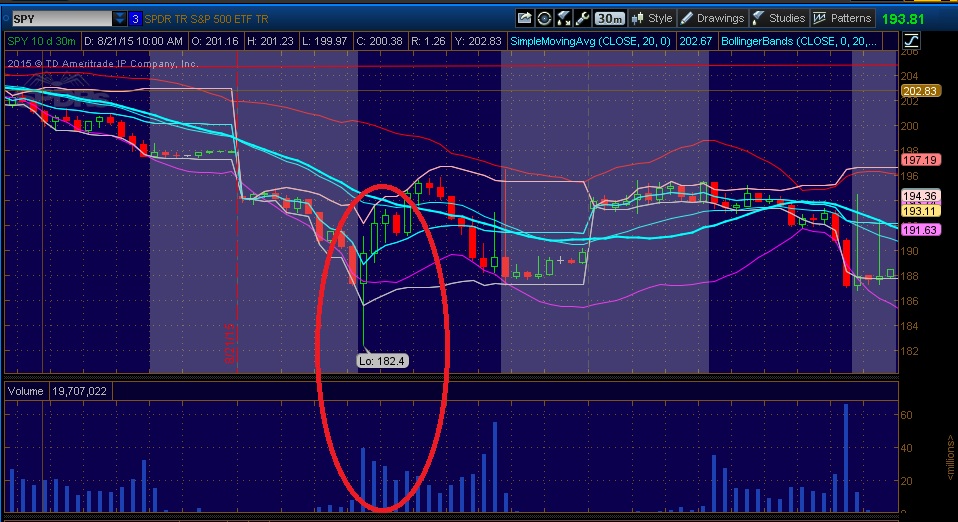
Task: Expand the SPY symbol dropdown arrow
Action: tap(120, 18)
